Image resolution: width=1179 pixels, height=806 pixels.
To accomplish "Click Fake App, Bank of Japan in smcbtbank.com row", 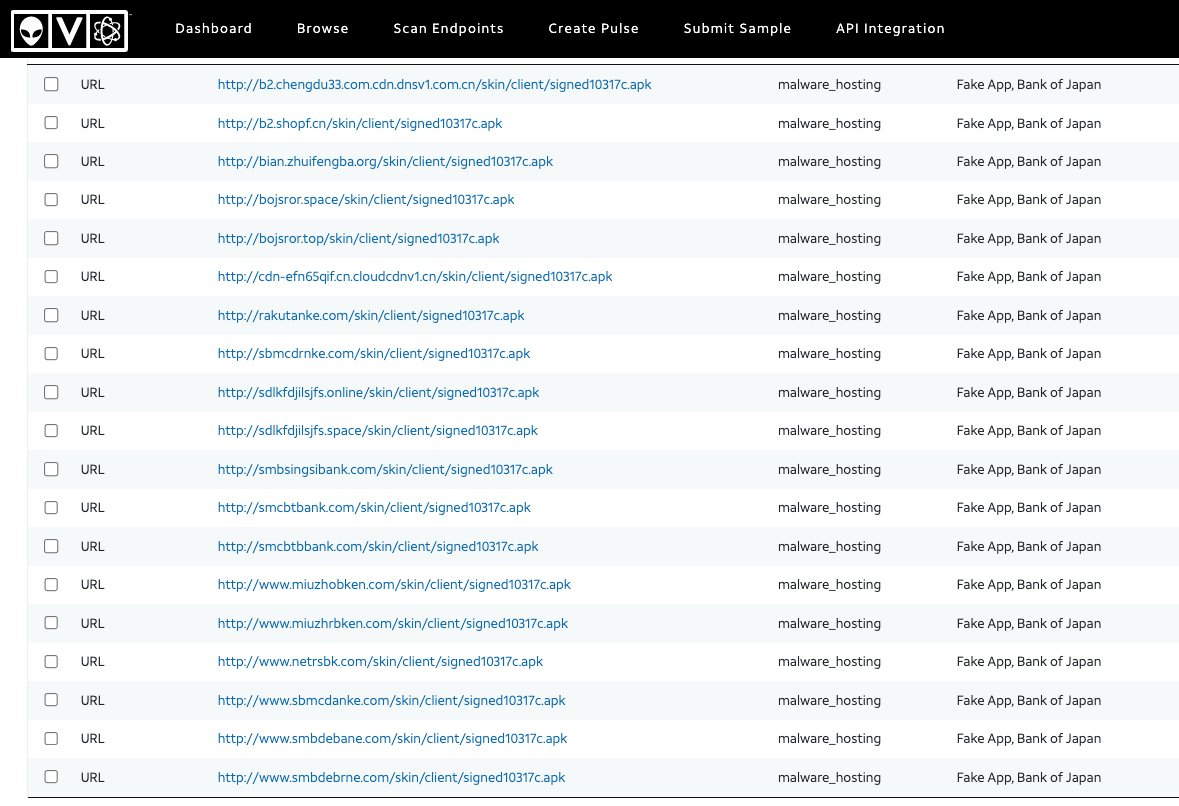I will point(1029,508).
